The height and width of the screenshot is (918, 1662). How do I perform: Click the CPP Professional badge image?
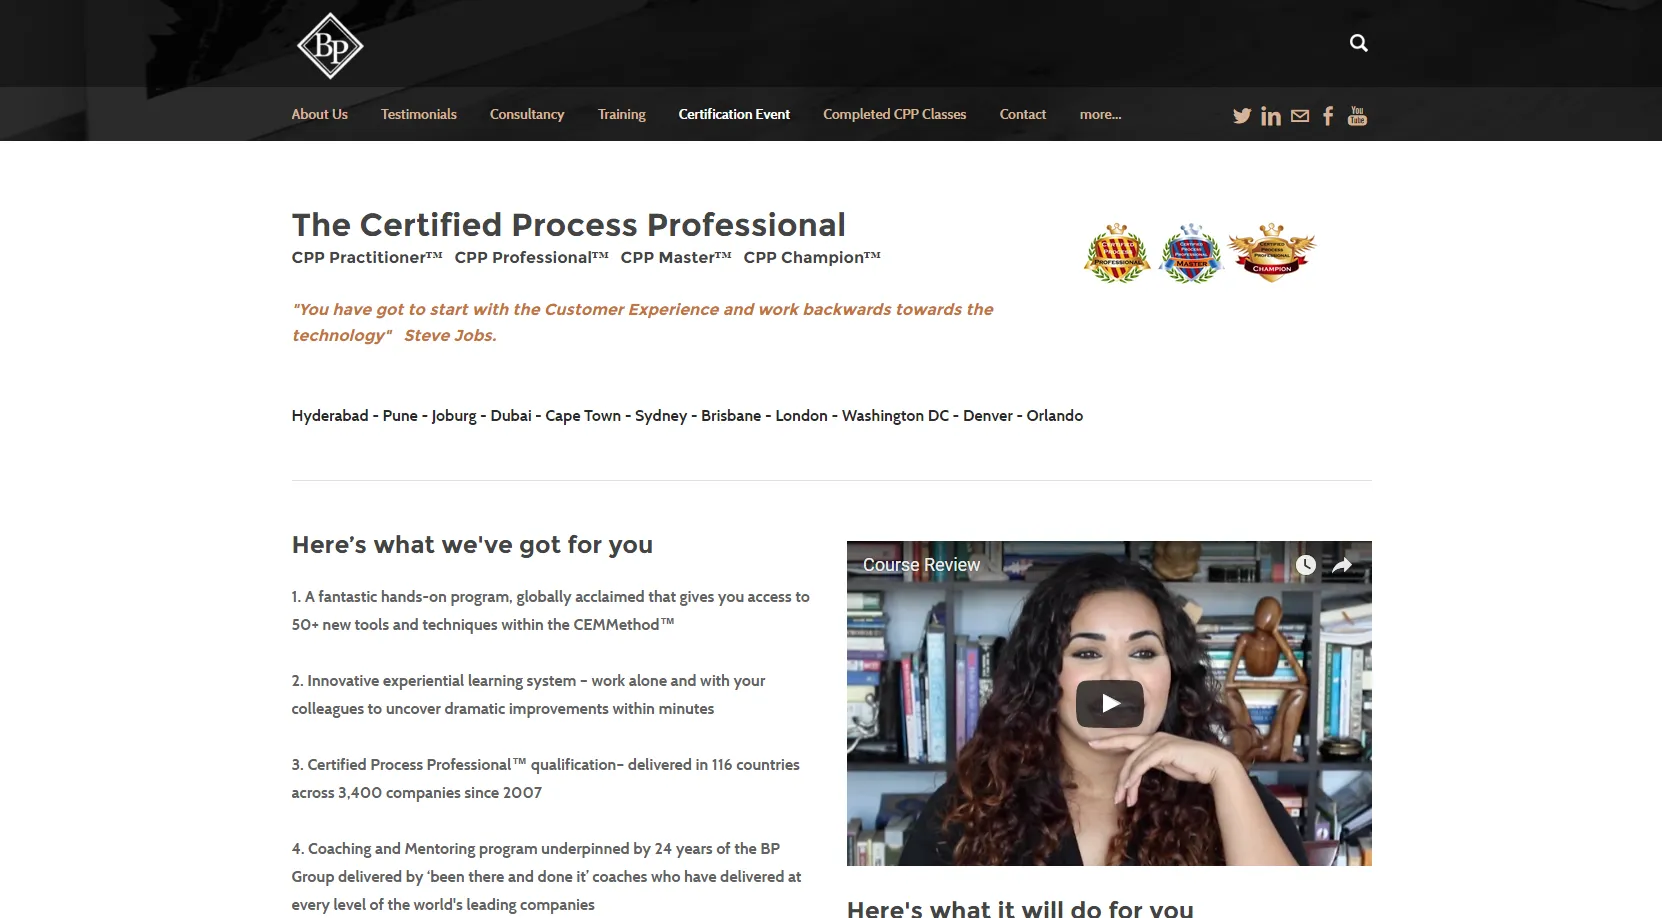[1117, 253]
